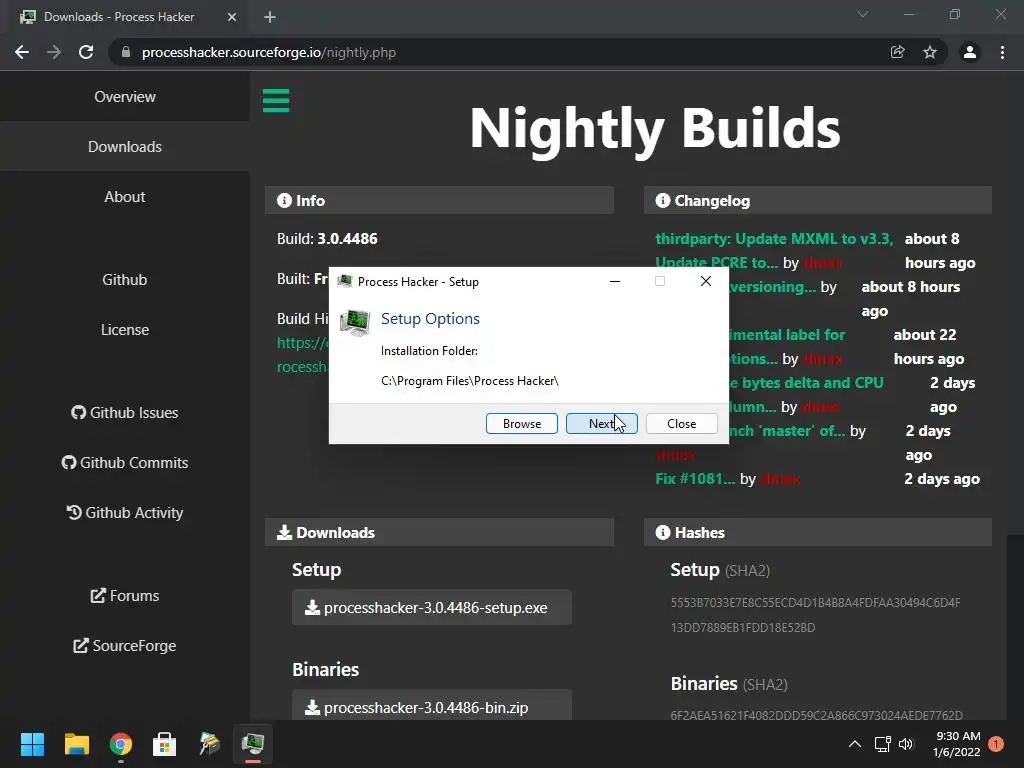The height and width of the screenshot is (768, 1024).
Task: Open Microsoft Store from taskbar
Action: (165, 744)
